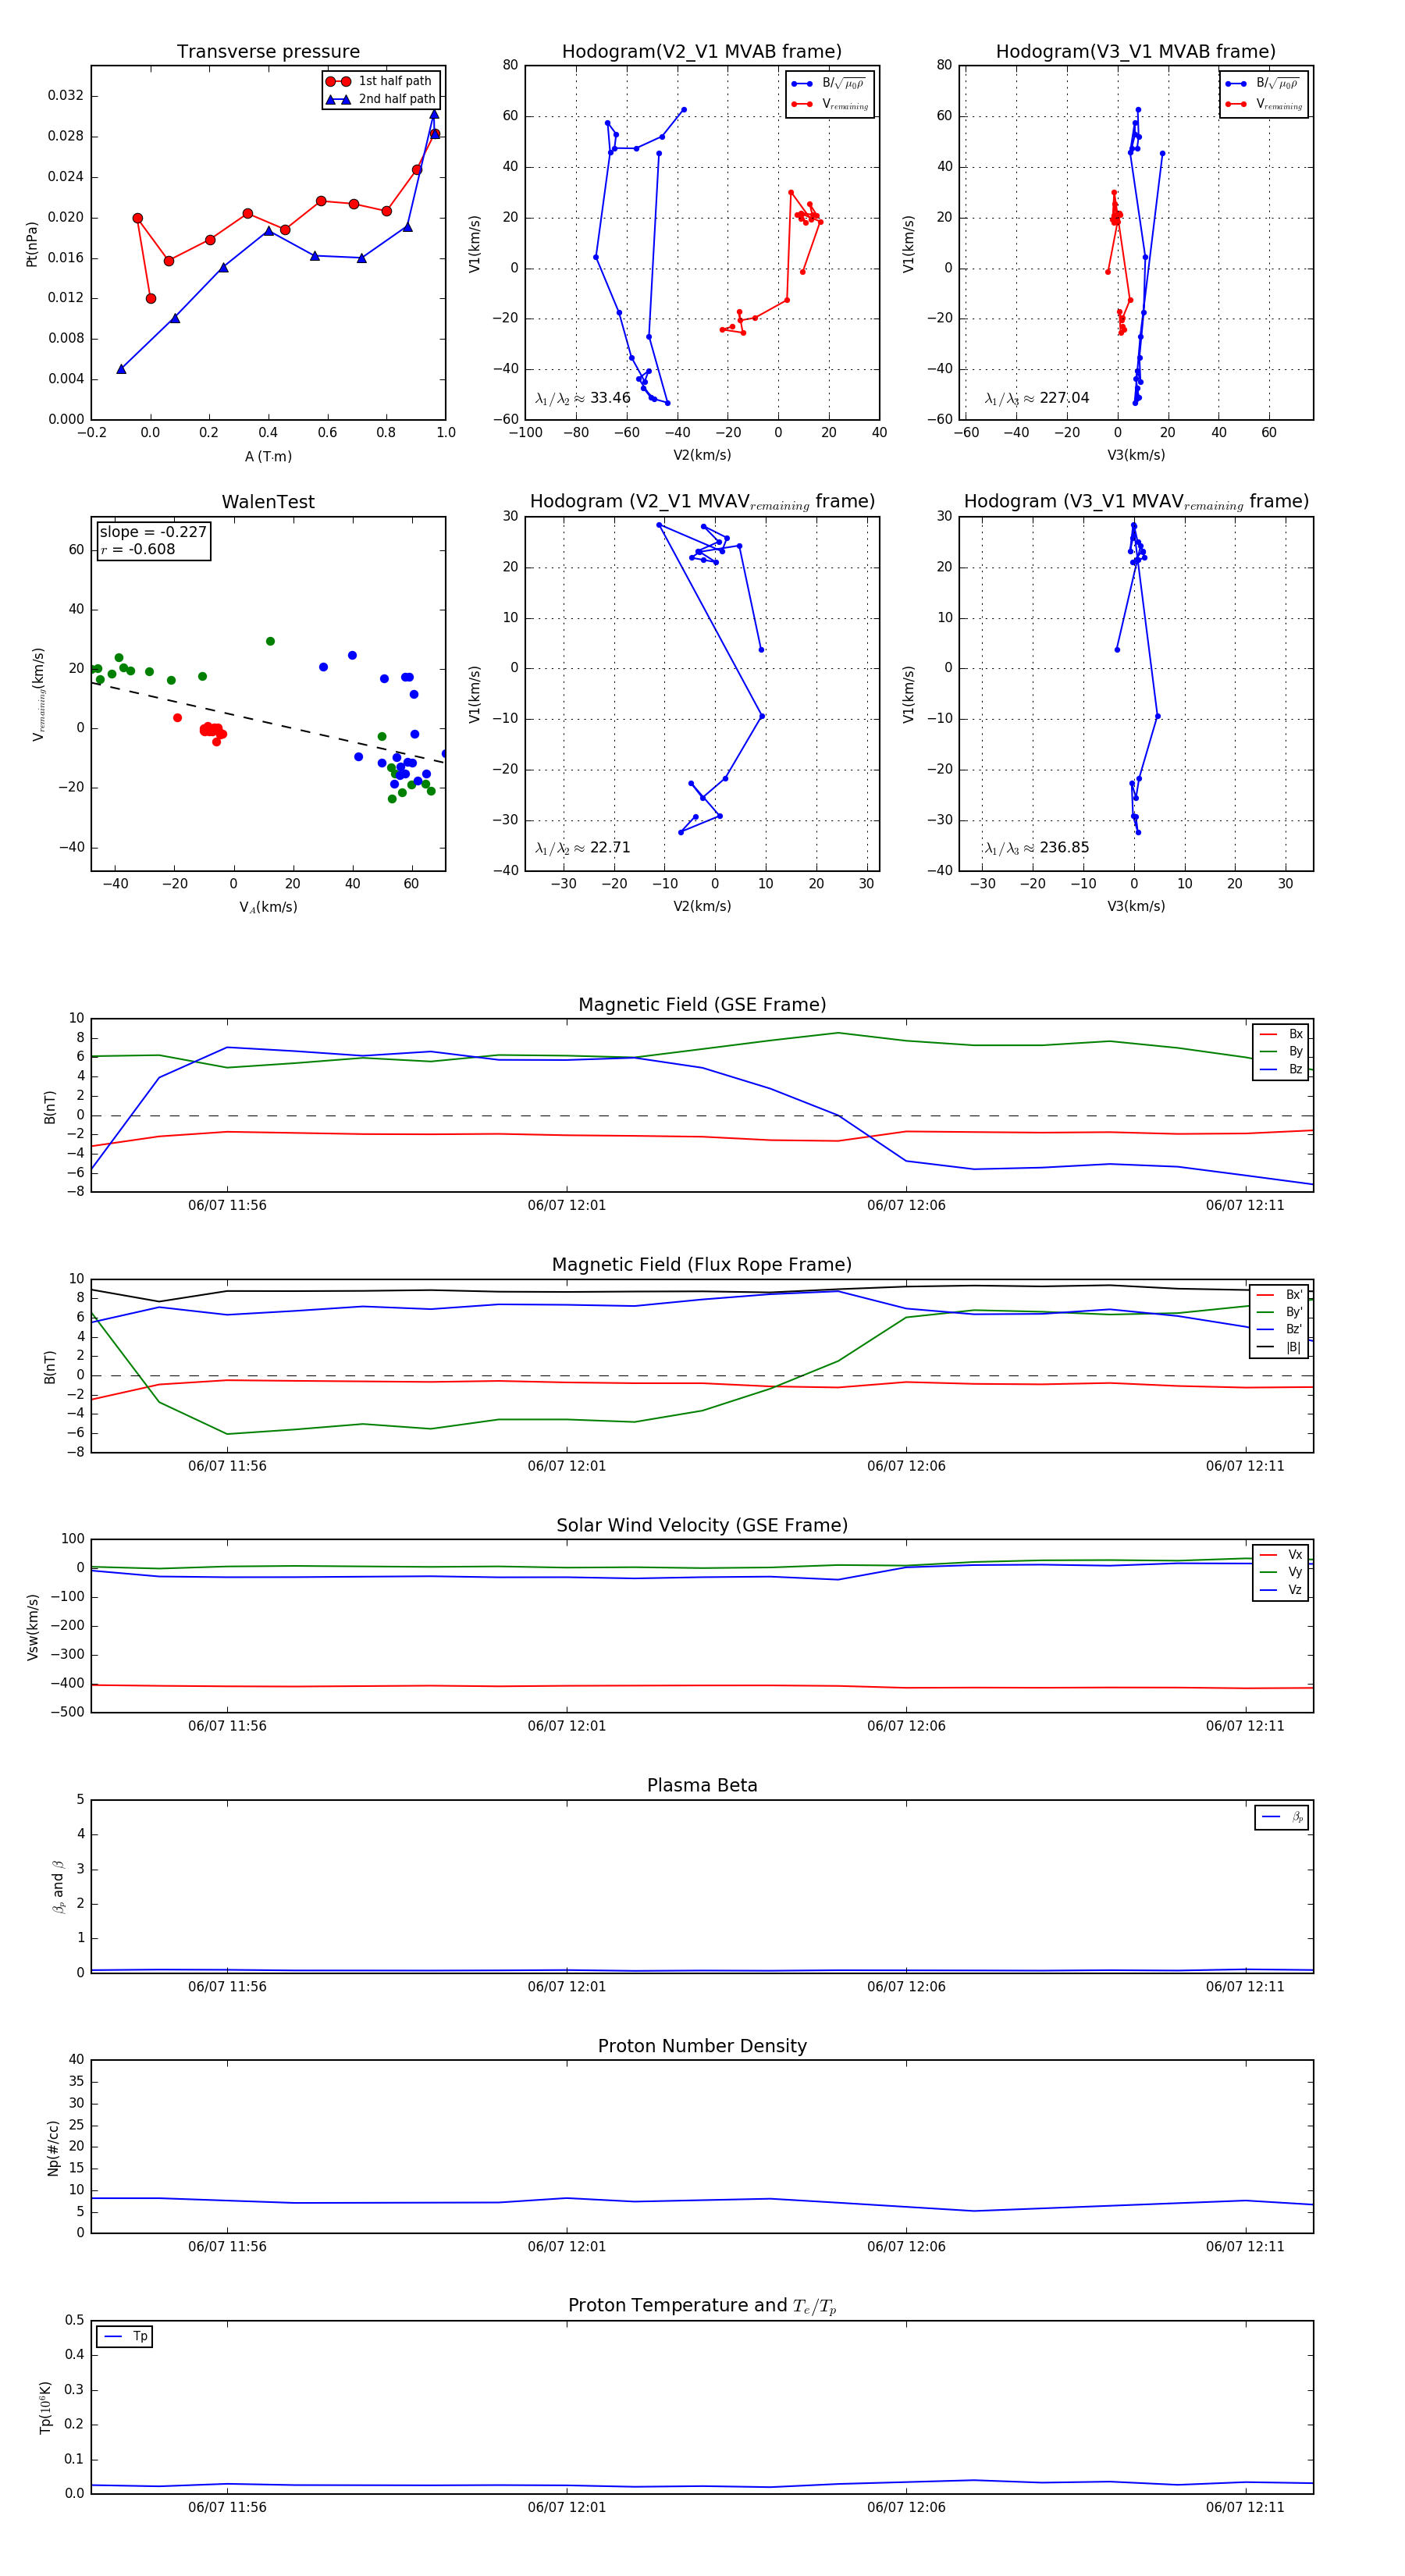1405x2576 pixels.
Task: Click the "Plasma Beta" plot title
Action: (x=702, y=1785)
